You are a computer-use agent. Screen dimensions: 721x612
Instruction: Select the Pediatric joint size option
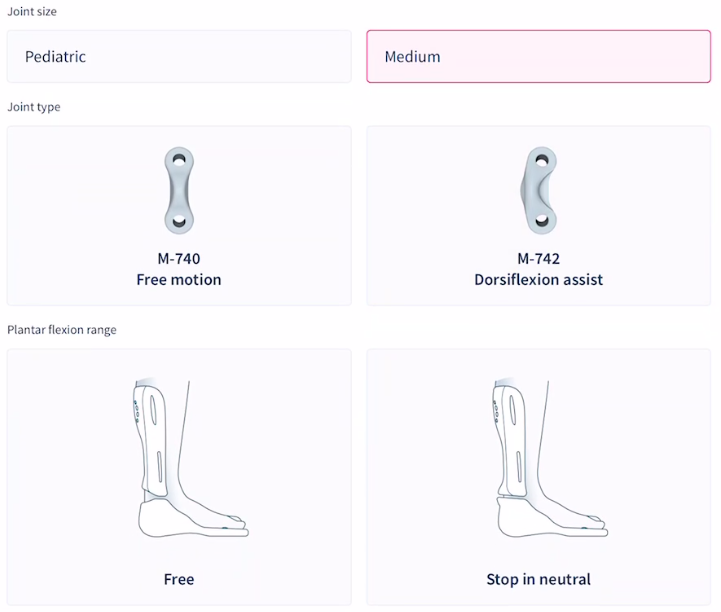179,56
